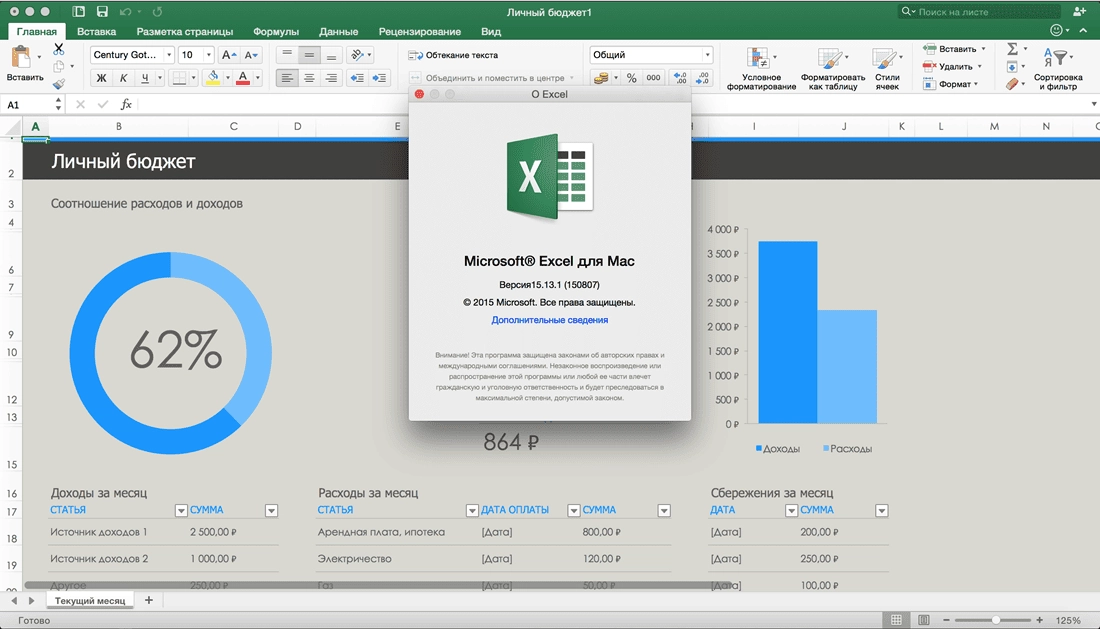Viewport: 1100px width, 629px height.
Task: Open the Вставка tab
Action: (x=97, y=32)
